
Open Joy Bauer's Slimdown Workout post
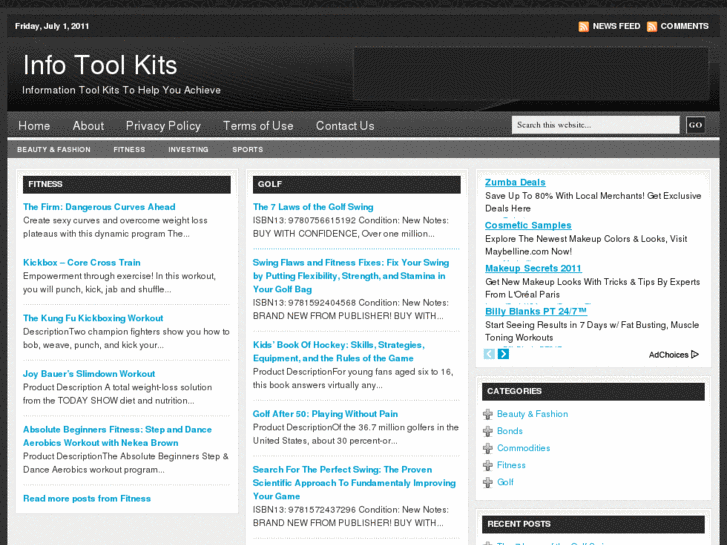(x=89, y=374)
